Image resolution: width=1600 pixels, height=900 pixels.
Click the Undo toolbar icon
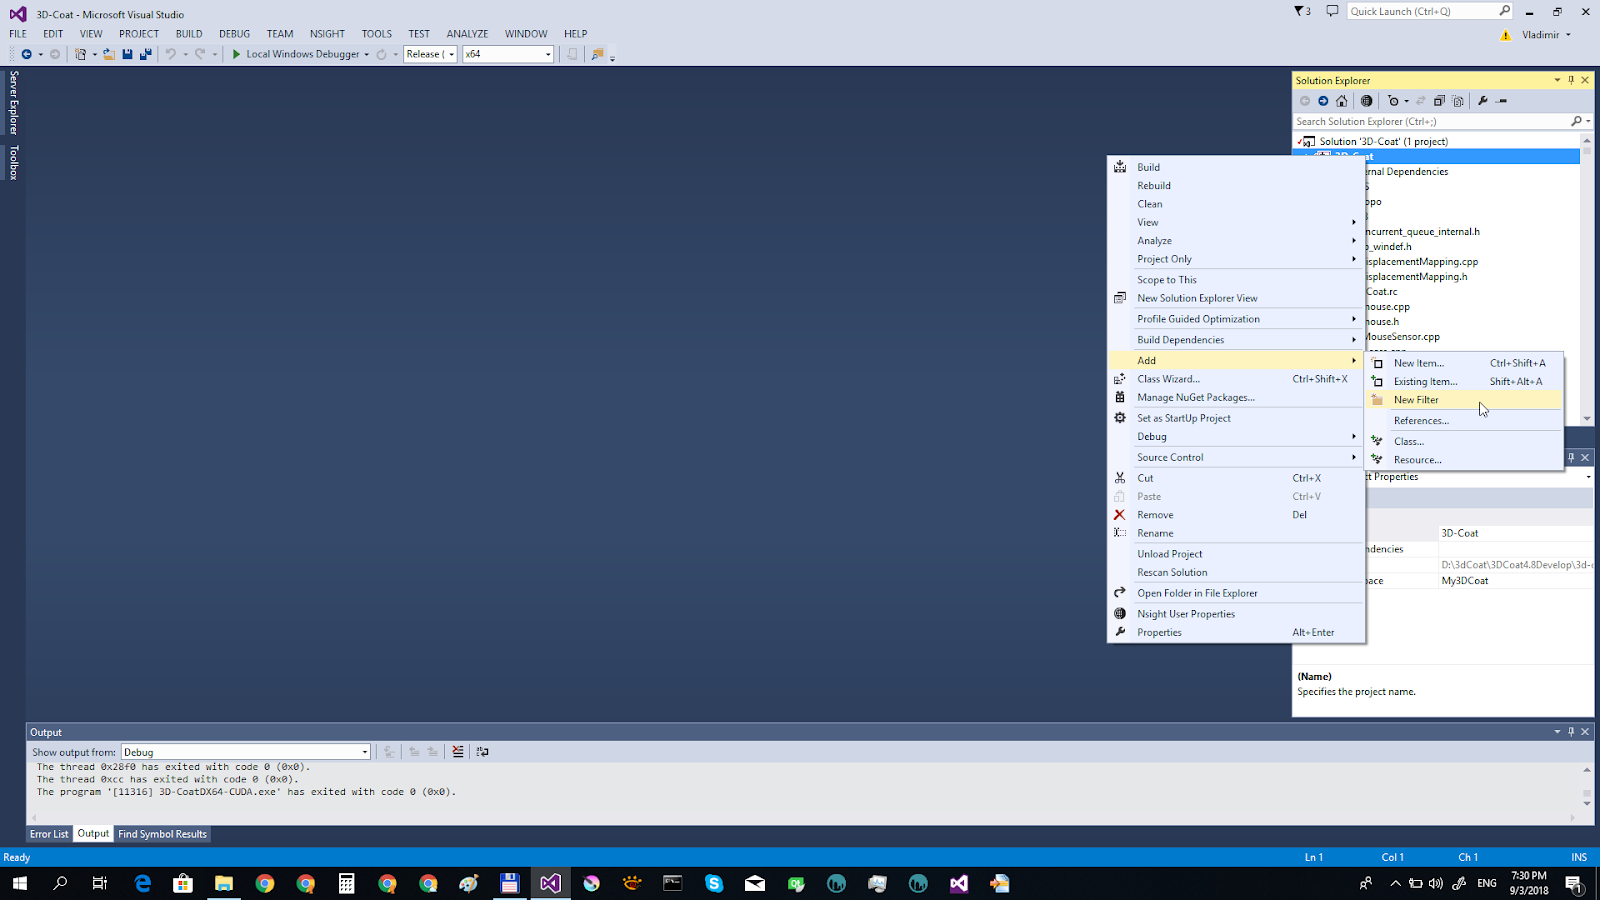tap(171, 54)
